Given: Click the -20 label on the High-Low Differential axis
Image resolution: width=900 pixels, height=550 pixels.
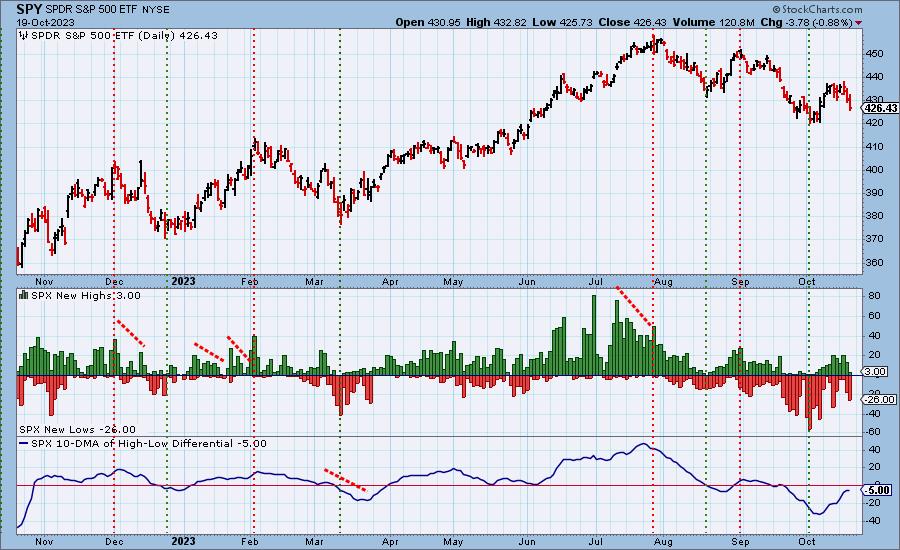Looking at the screenshot, I should pyautogui.click(x=873, y=503).
